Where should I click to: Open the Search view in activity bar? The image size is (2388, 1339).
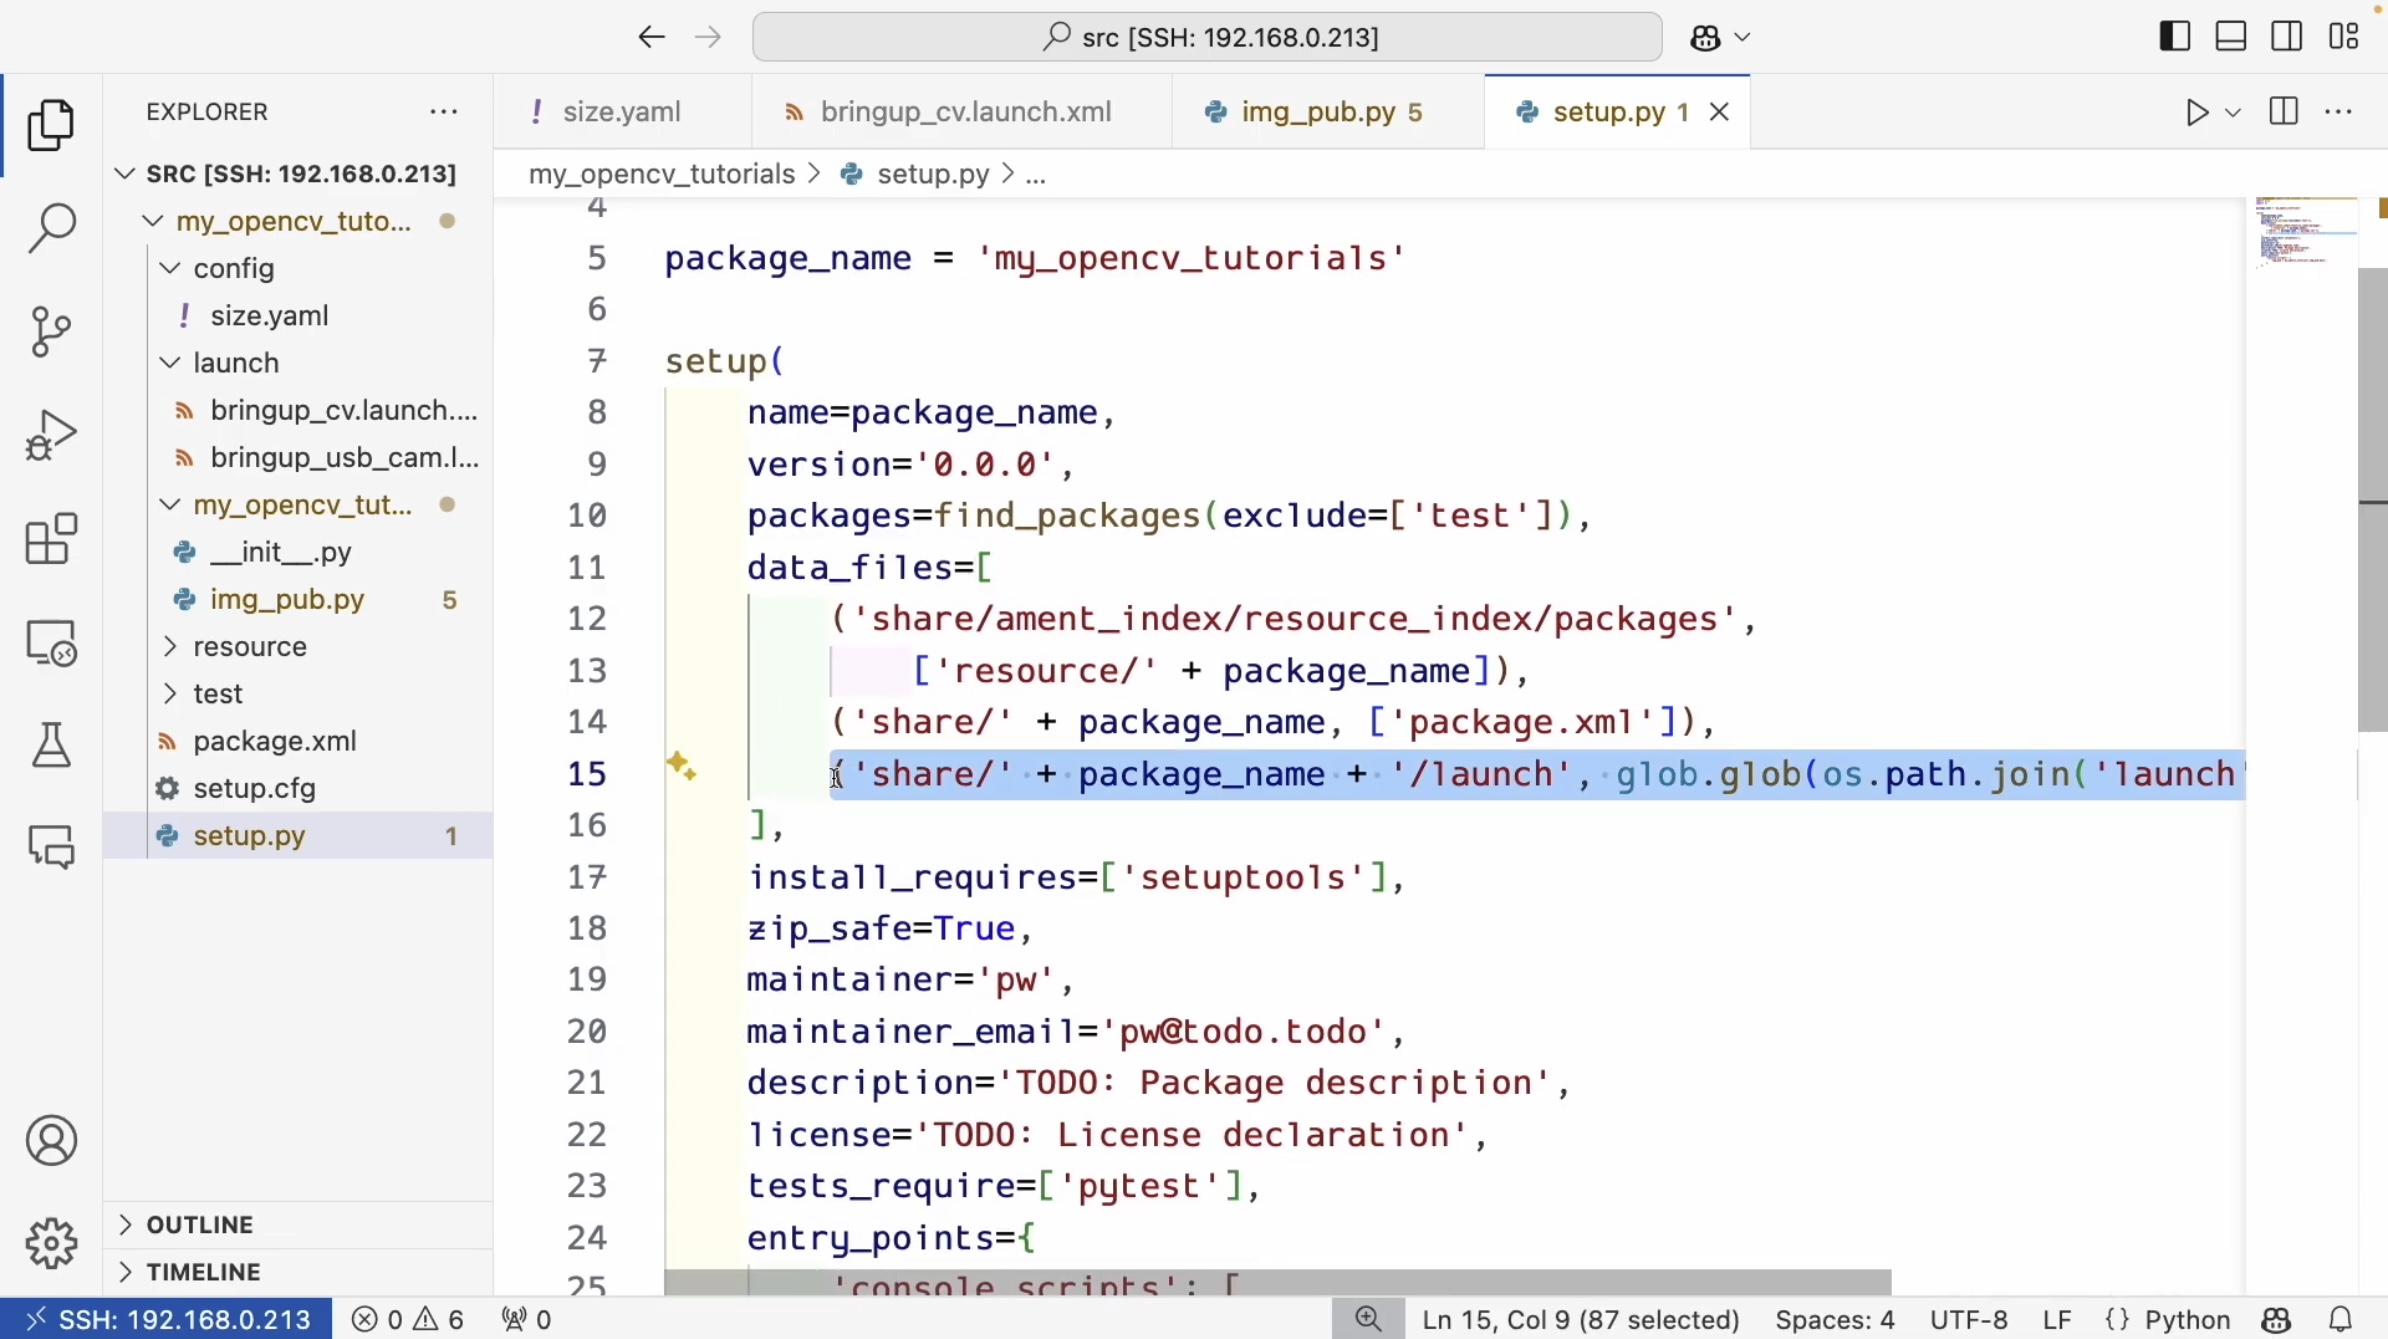tap(50, 228)
